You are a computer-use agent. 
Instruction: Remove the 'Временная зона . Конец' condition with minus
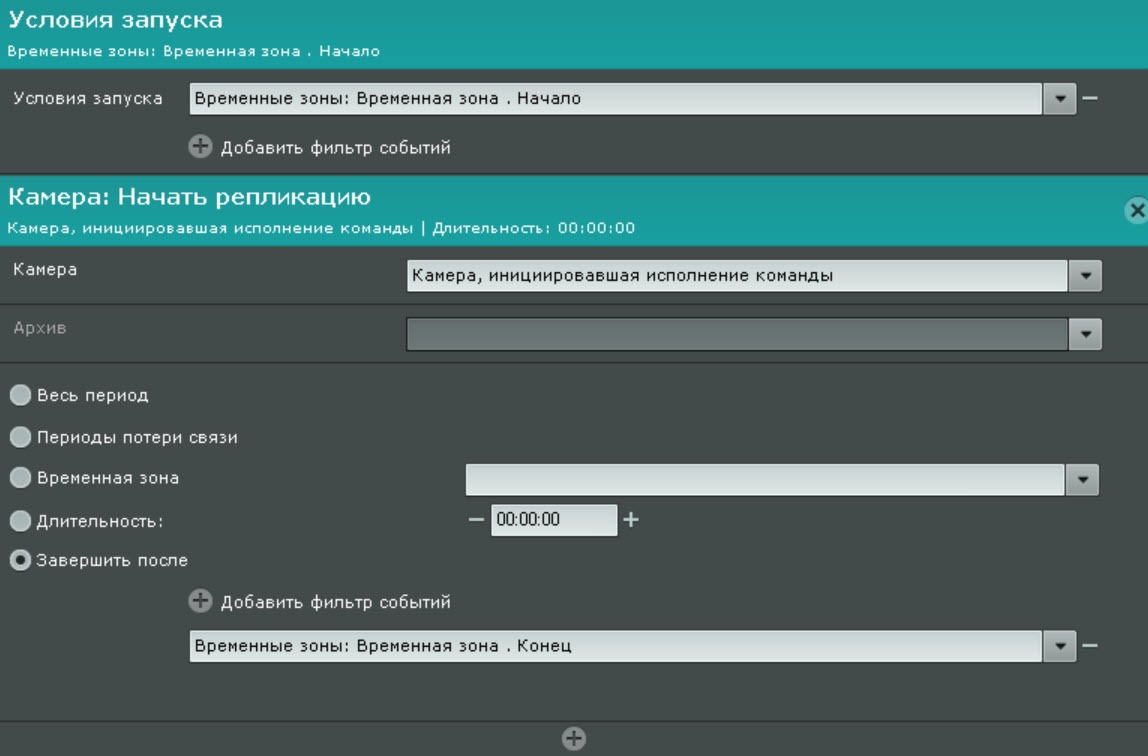[1090, 646]
